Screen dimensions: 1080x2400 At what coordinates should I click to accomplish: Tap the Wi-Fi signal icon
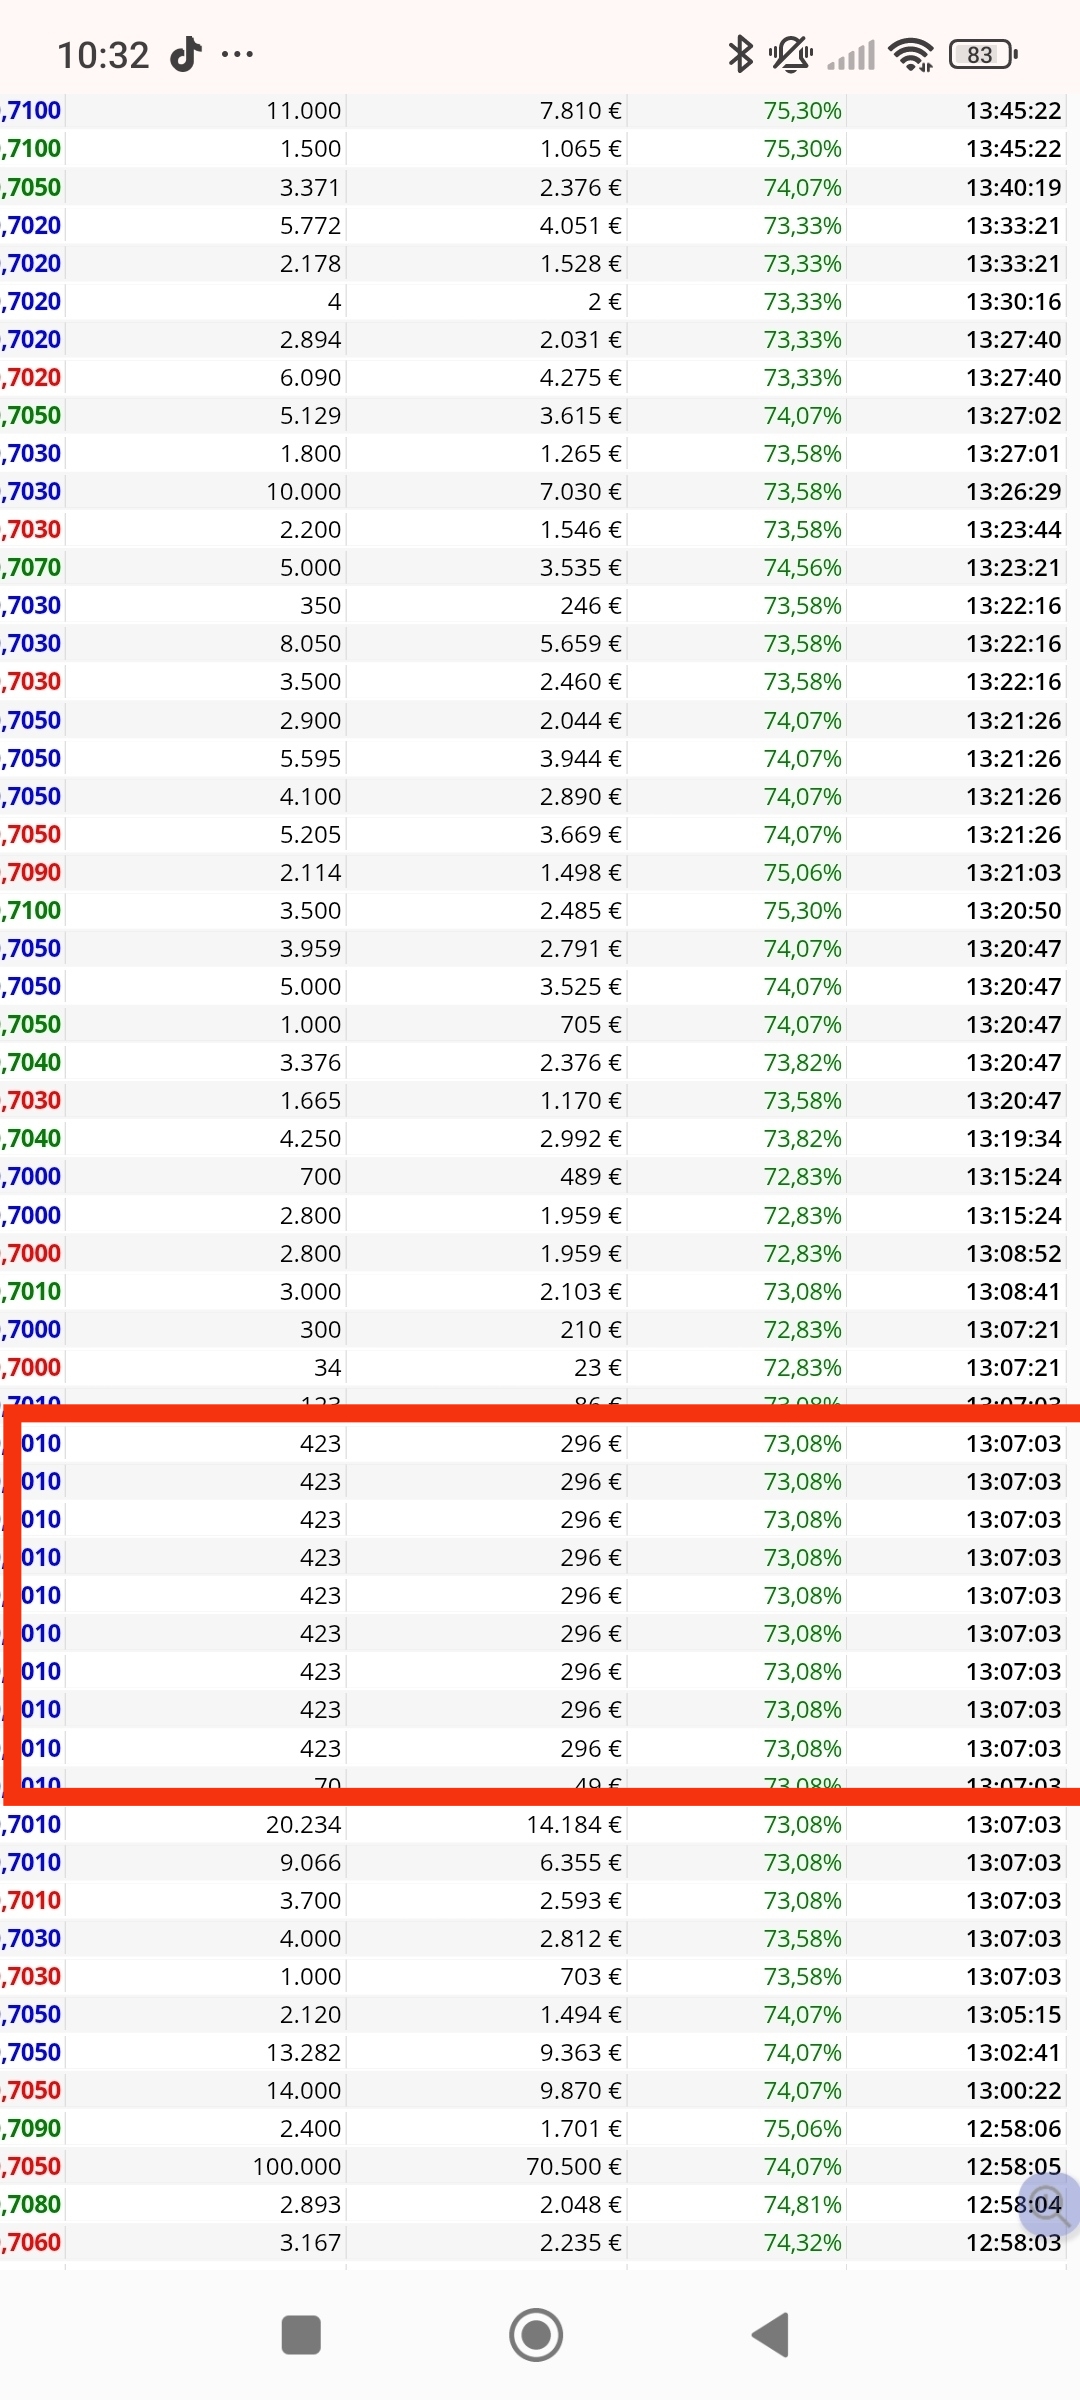[911, 54]
